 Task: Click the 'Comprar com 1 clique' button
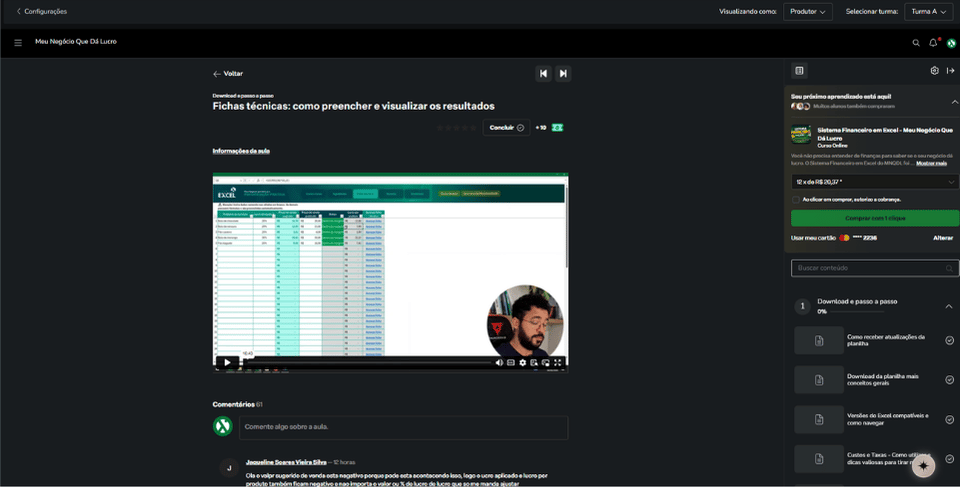(x=875, y=218)
